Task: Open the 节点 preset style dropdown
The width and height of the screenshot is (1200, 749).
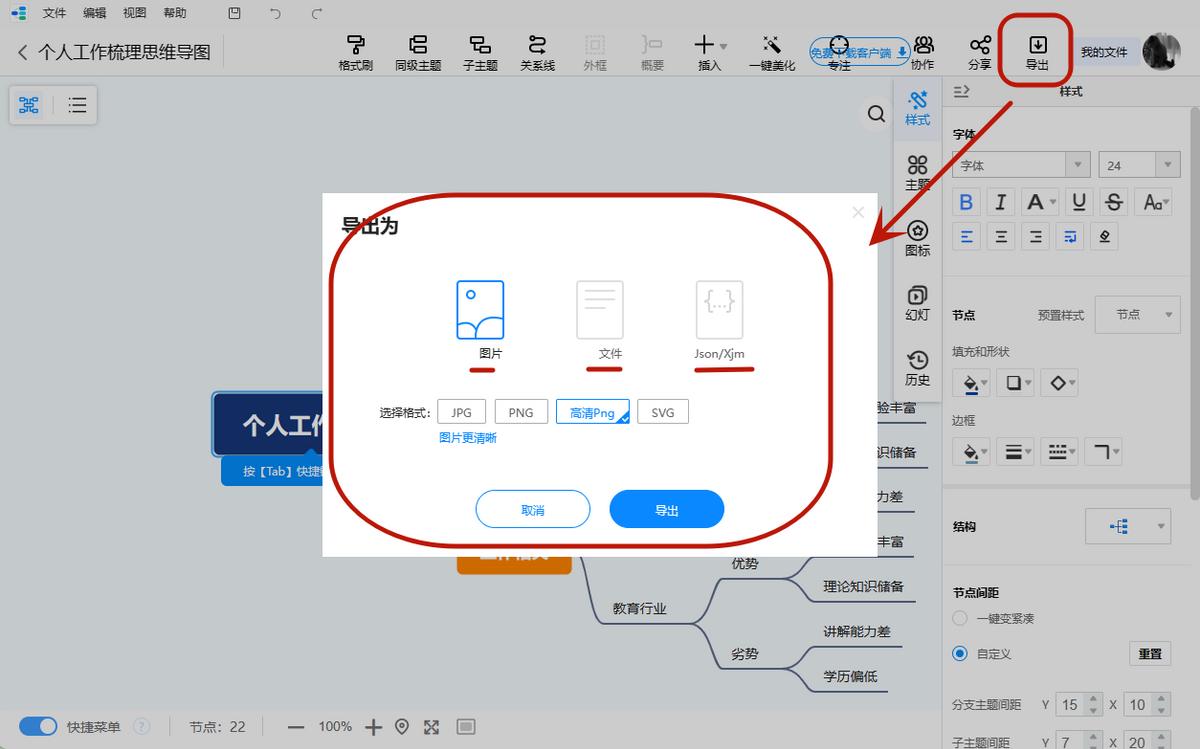Action: [x=1137, y=314]
